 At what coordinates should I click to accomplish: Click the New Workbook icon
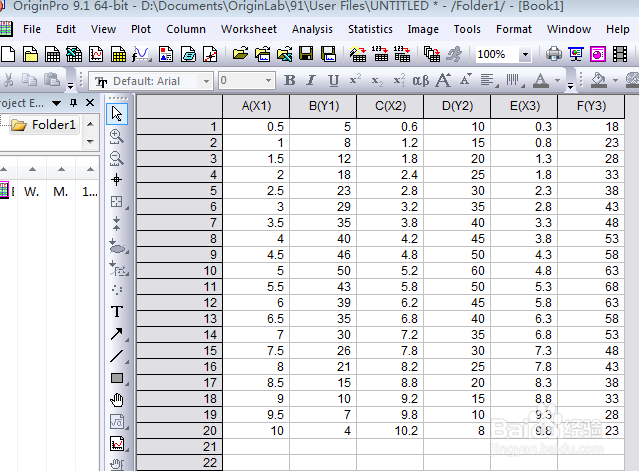tap(52, 54)
